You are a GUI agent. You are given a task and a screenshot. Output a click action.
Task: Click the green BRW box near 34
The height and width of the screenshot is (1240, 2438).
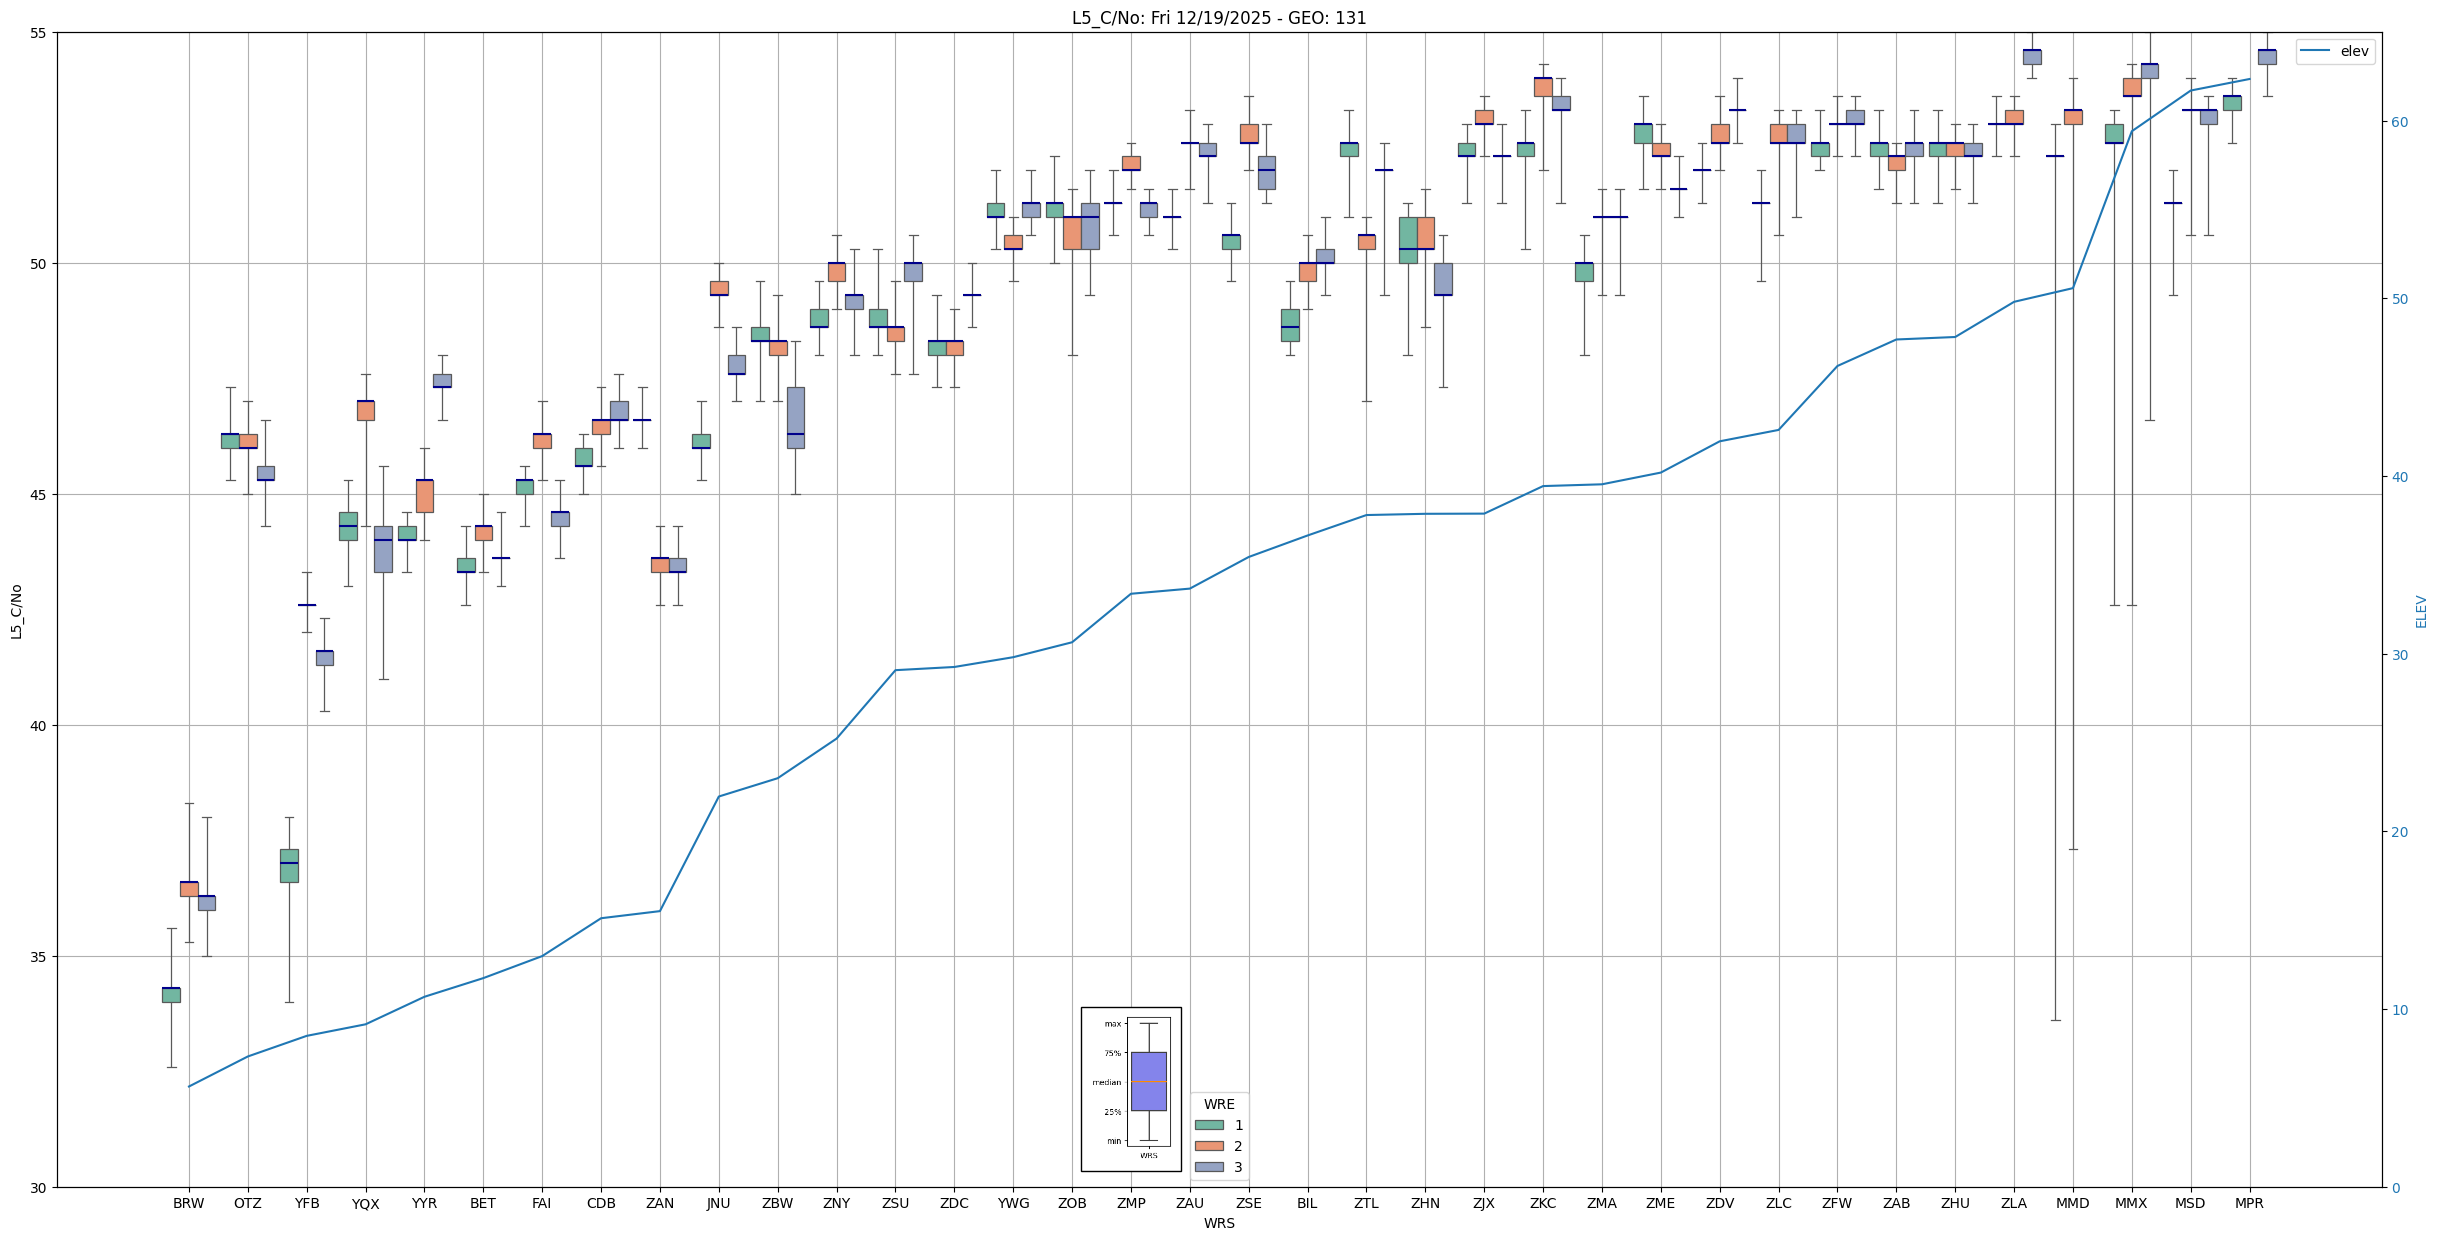(171, 995)
